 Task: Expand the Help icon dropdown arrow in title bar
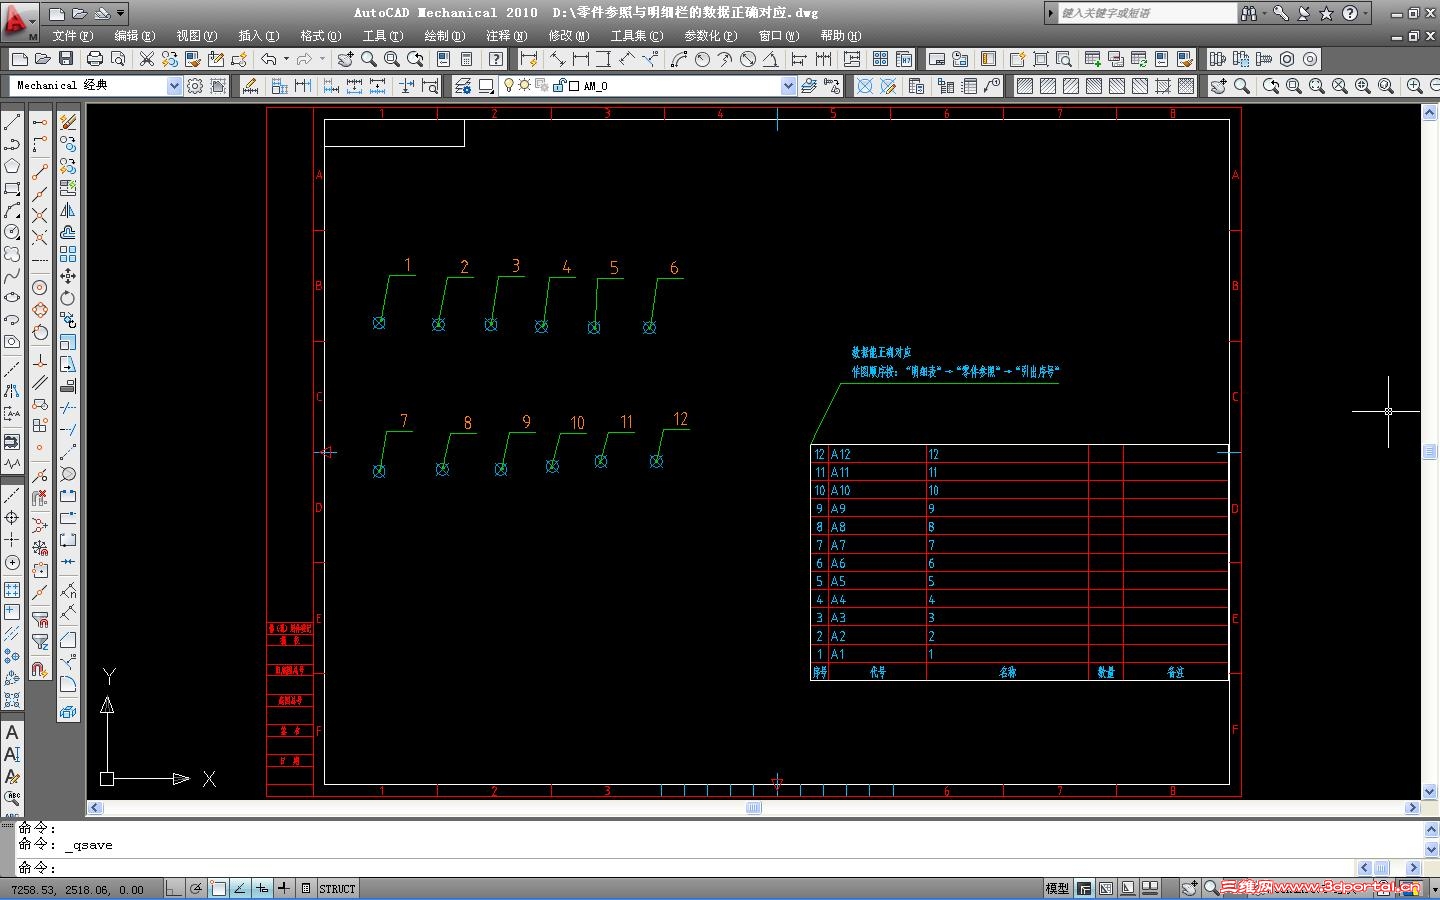coord(1366,13)
